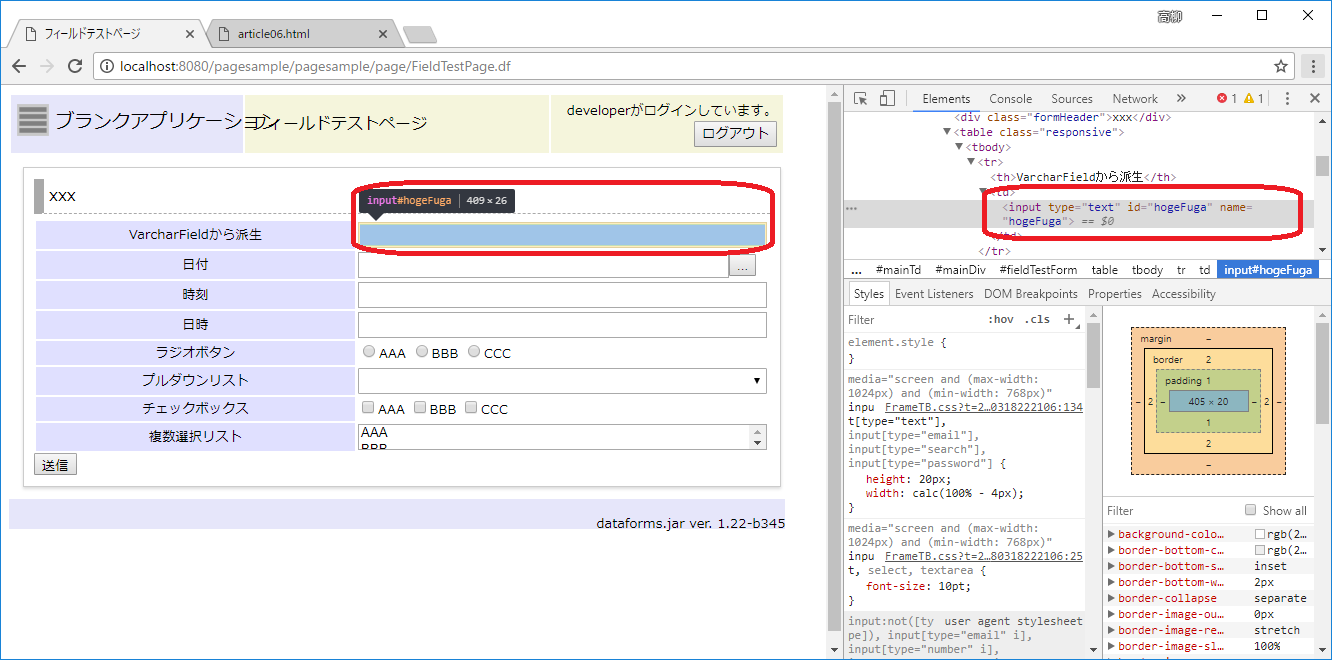Expand the background-color computed property

(1112, 534)
